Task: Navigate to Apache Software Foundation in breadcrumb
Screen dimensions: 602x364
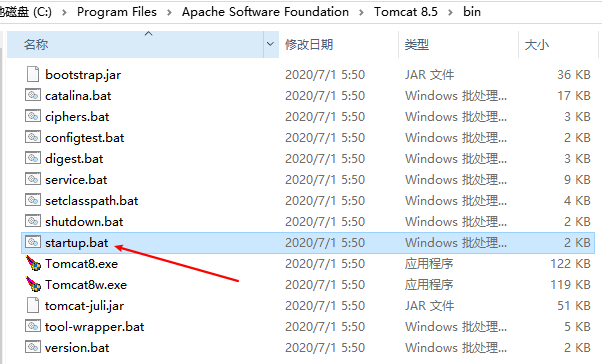Action: coord(265,12)
